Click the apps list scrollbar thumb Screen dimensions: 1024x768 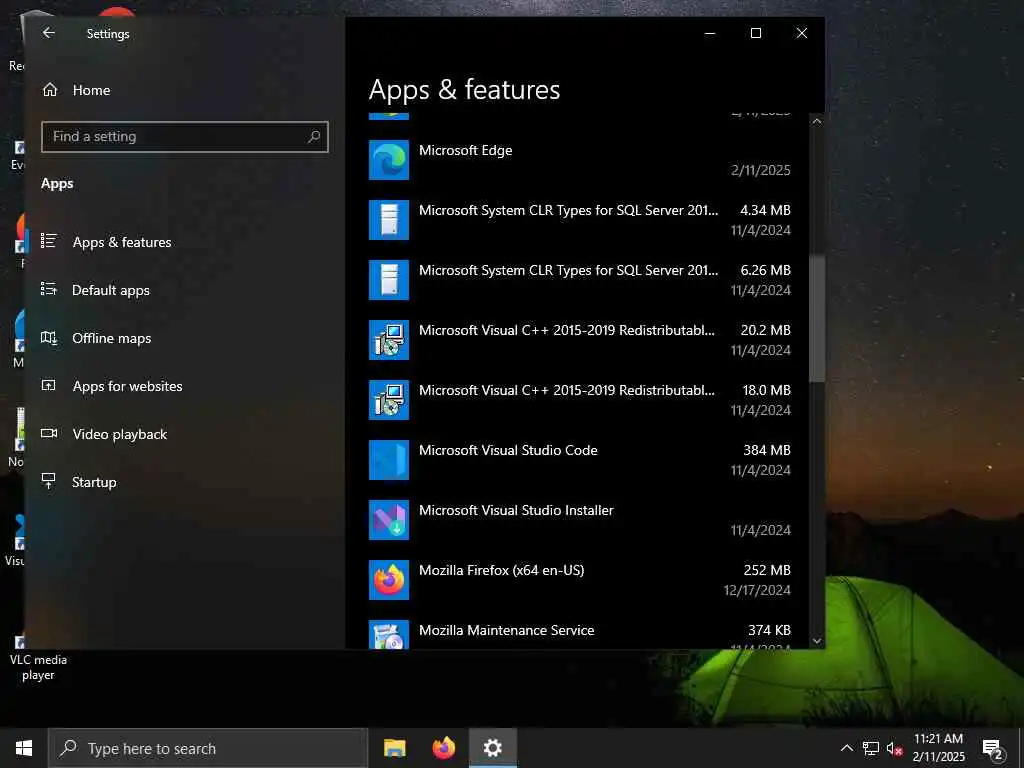coord(816,319)
